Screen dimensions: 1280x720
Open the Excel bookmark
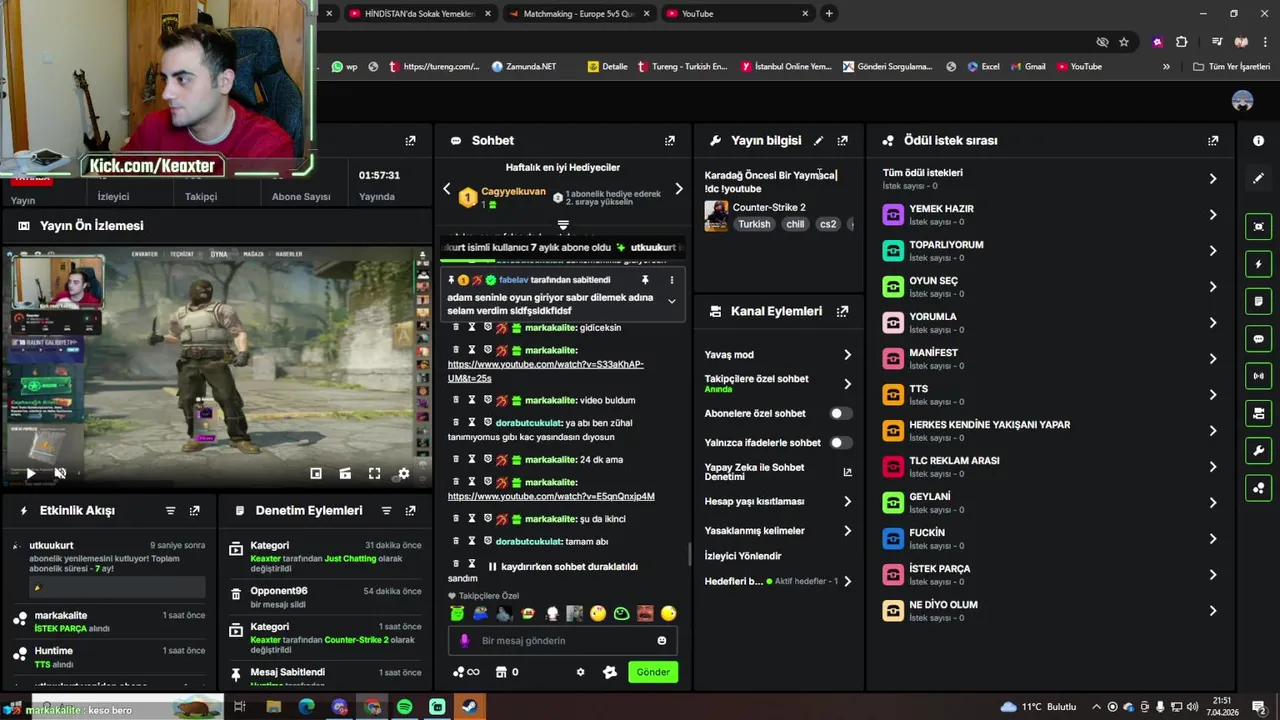pos(982,67)
